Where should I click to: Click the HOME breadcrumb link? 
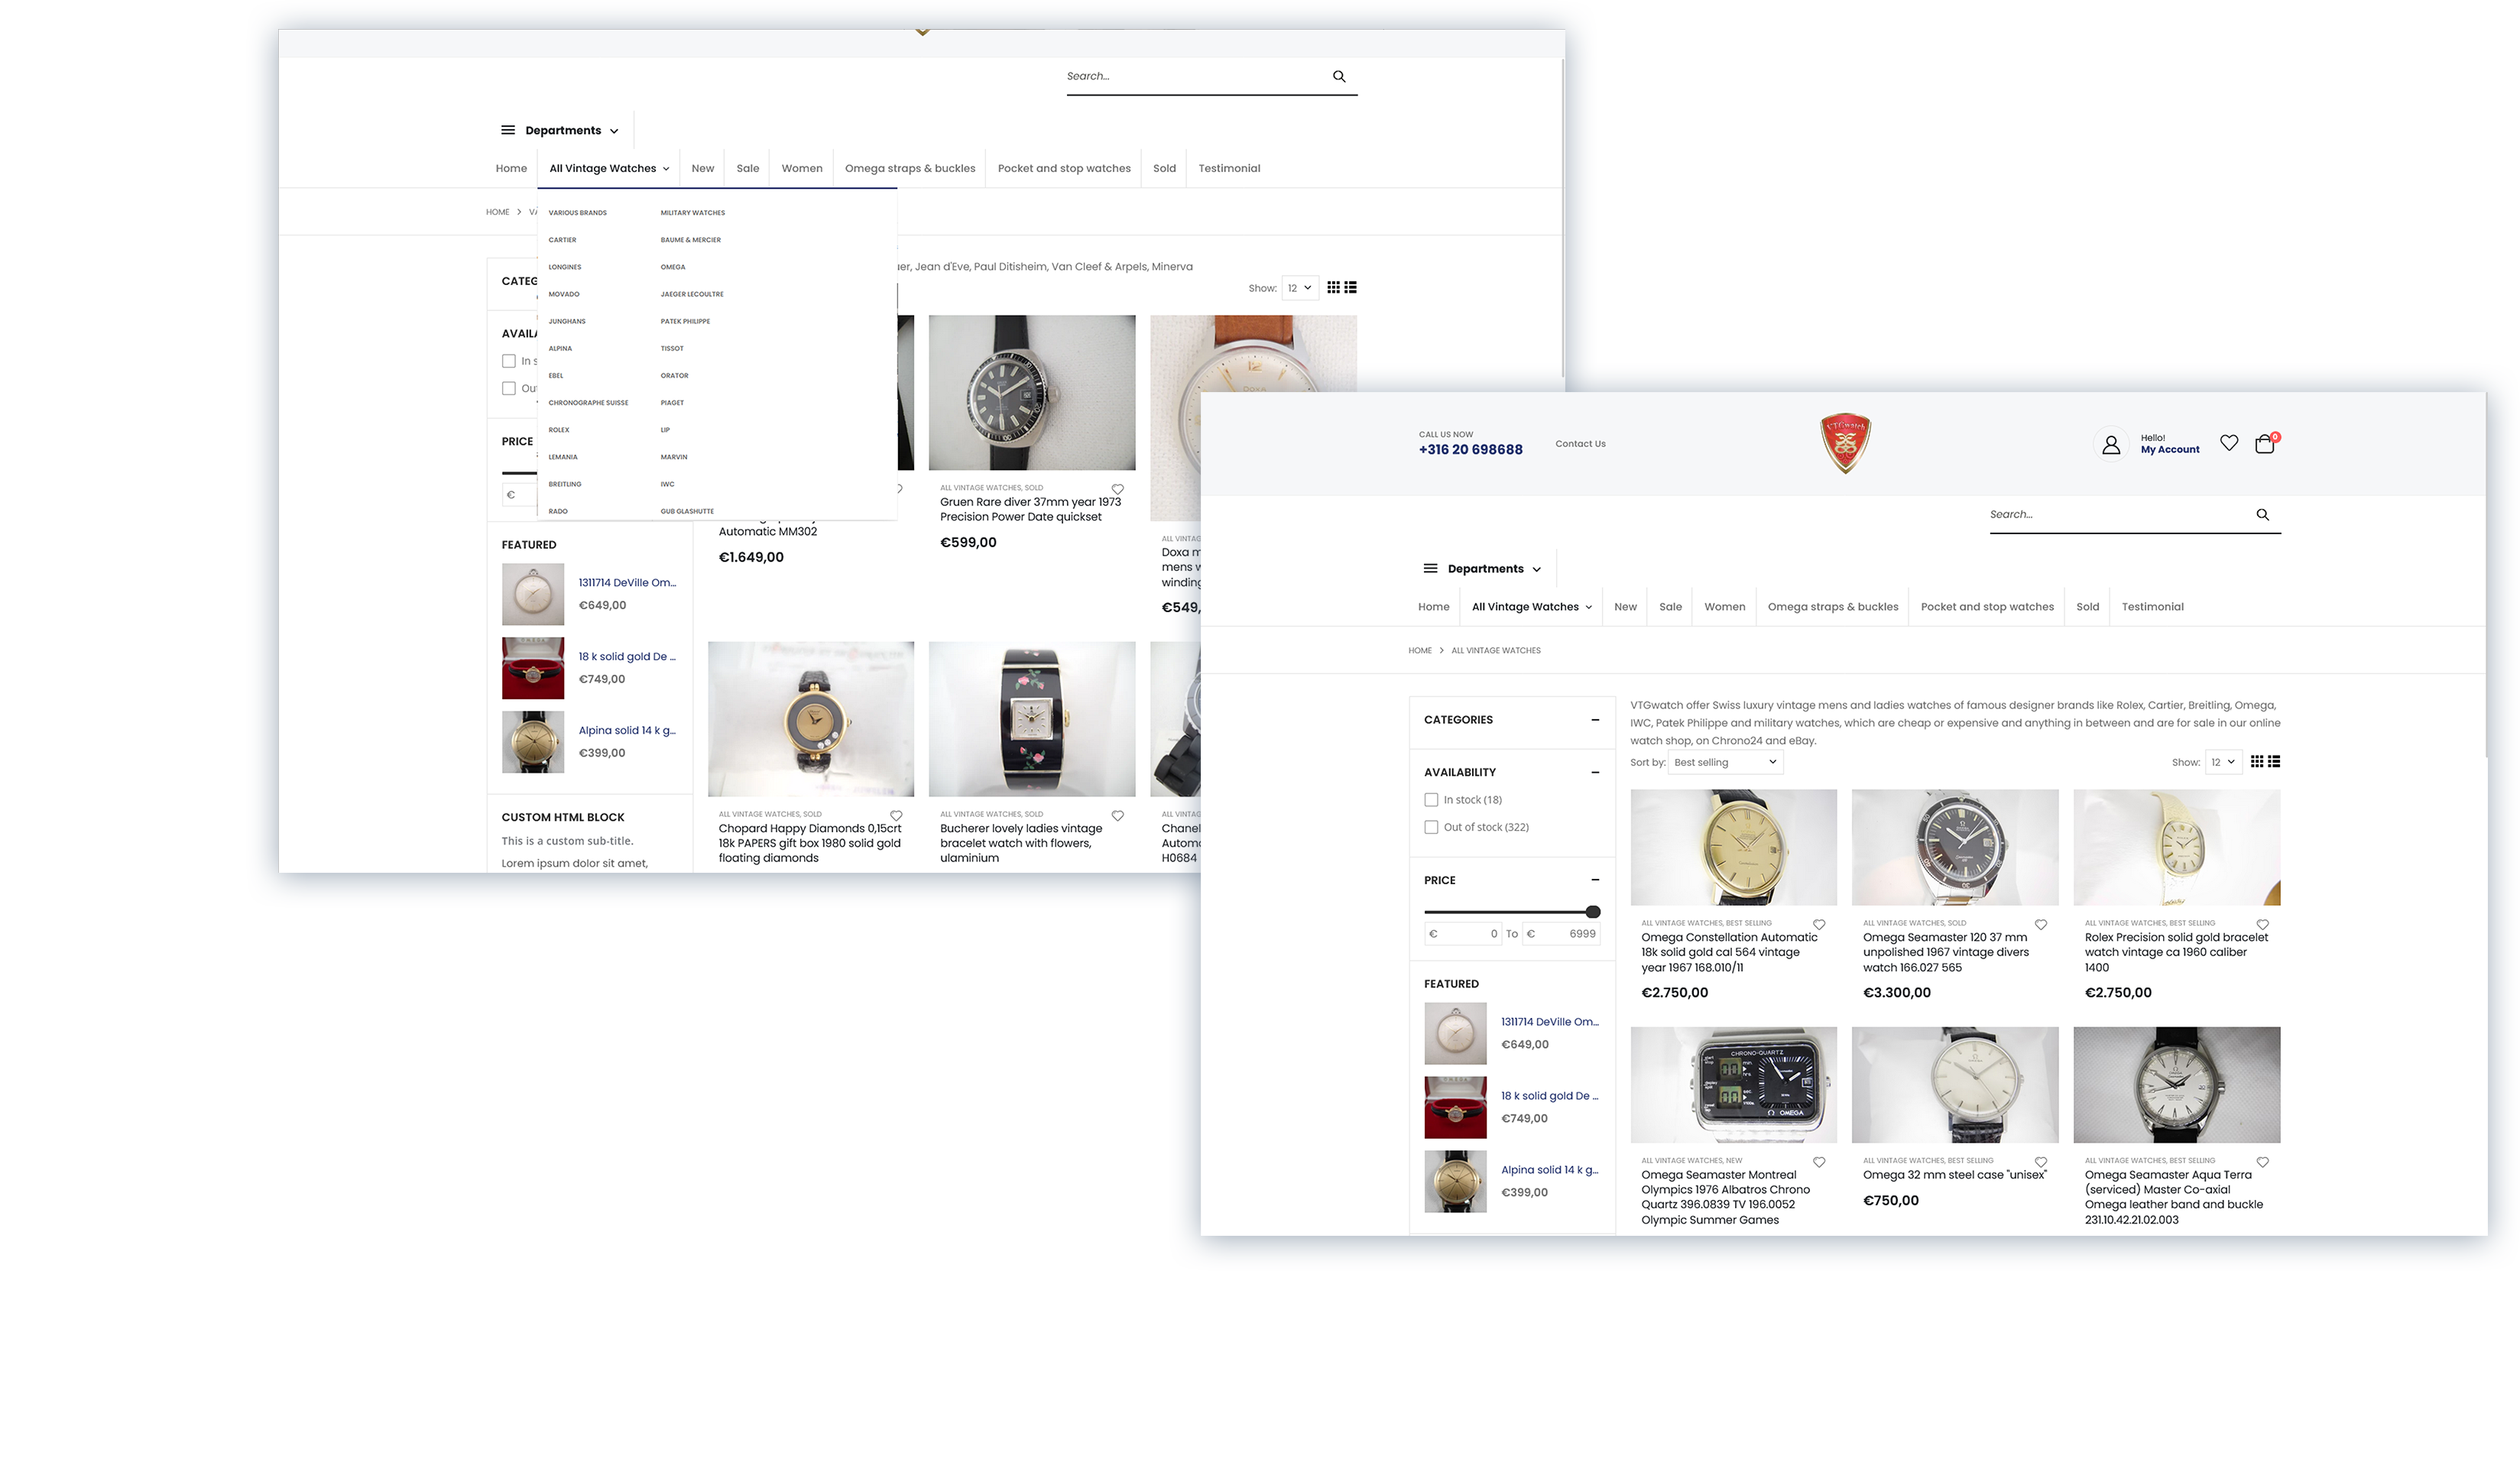(1420, 650)
